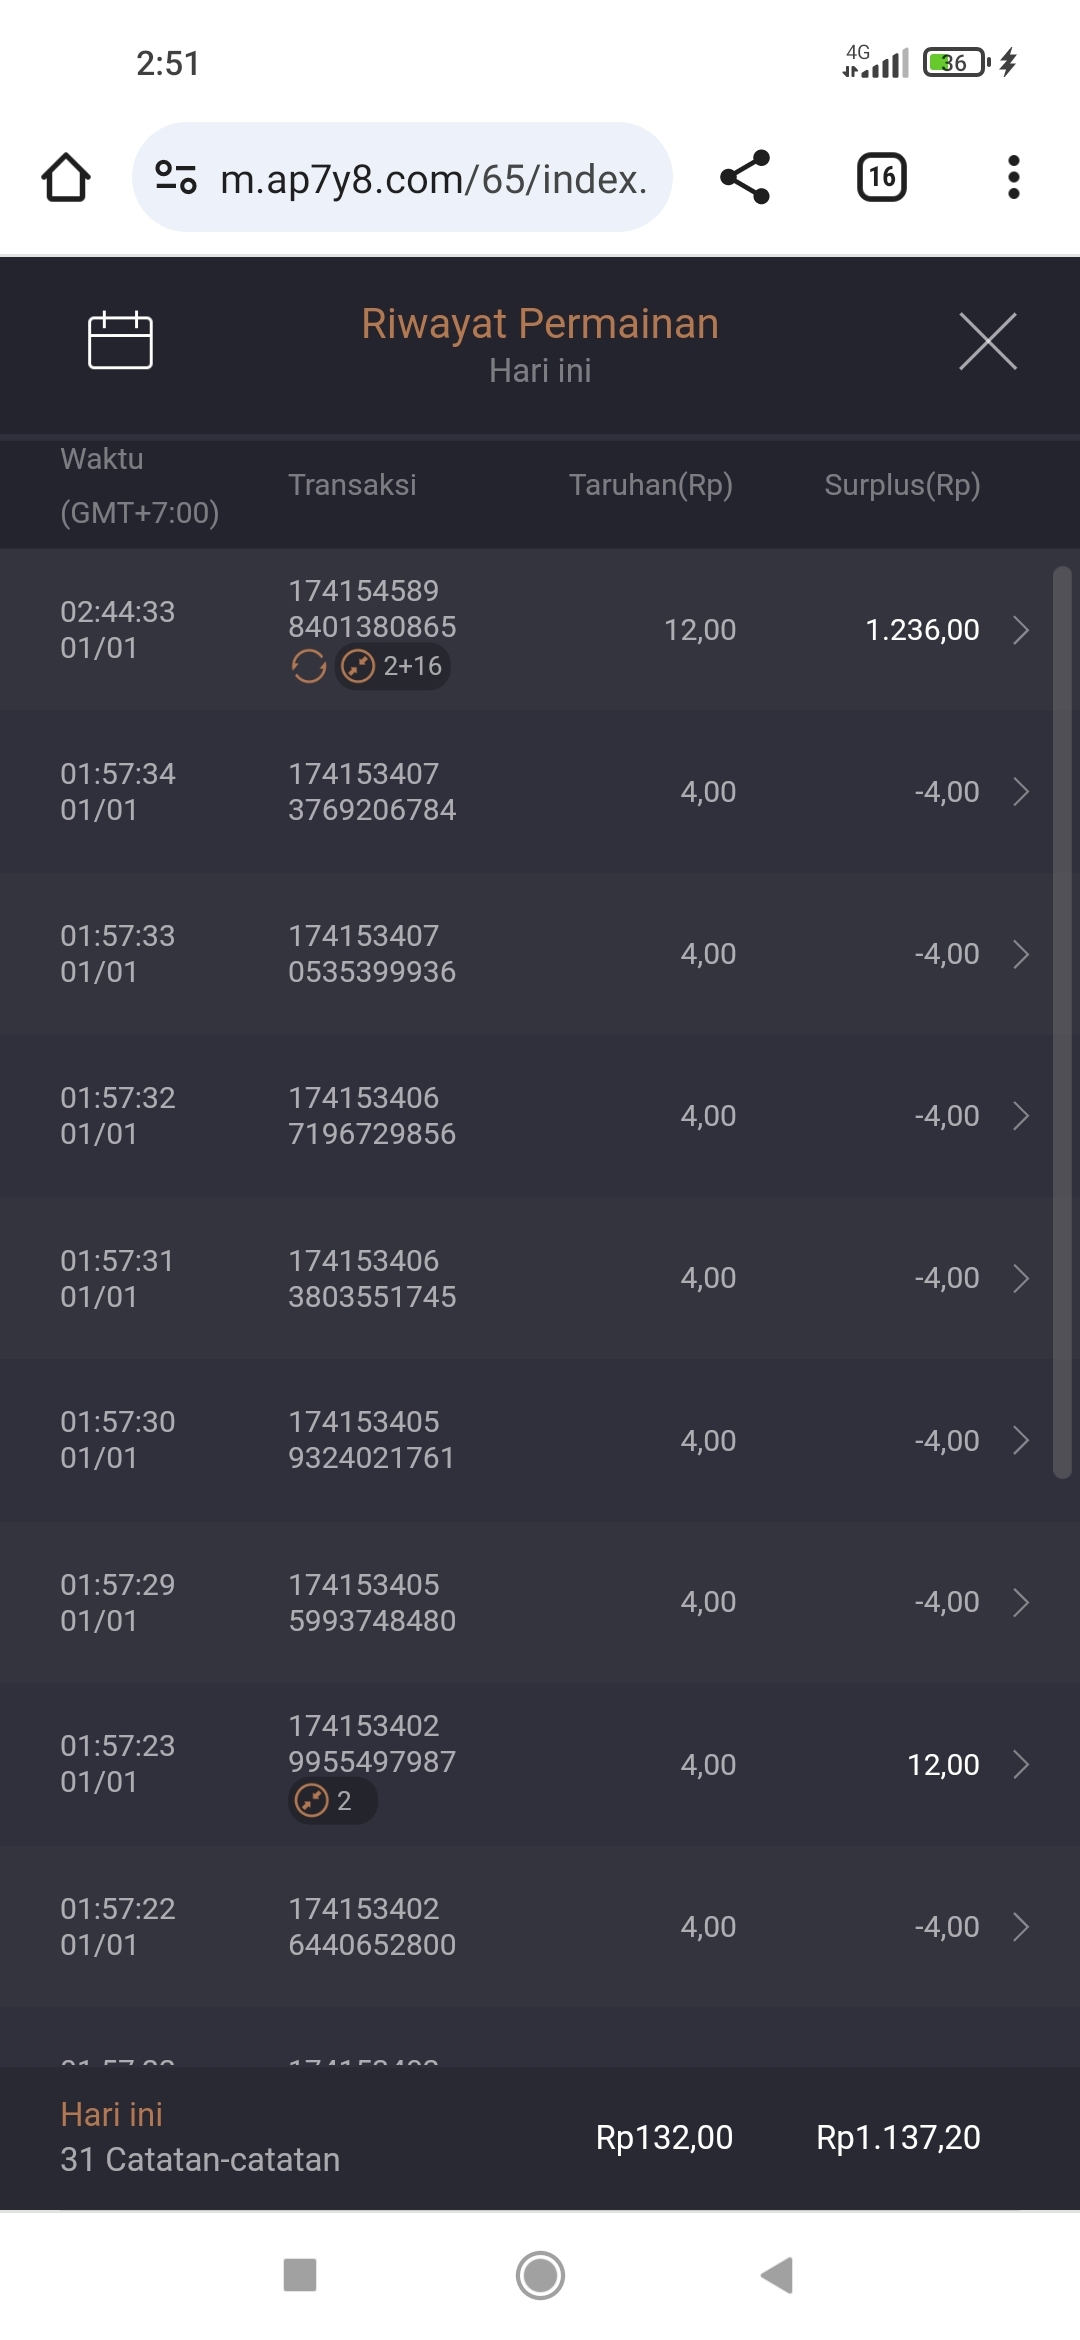Screen dimensions: 1080x2340
Task: Tap the Android recent apps square button
Action: point(300,2275)
